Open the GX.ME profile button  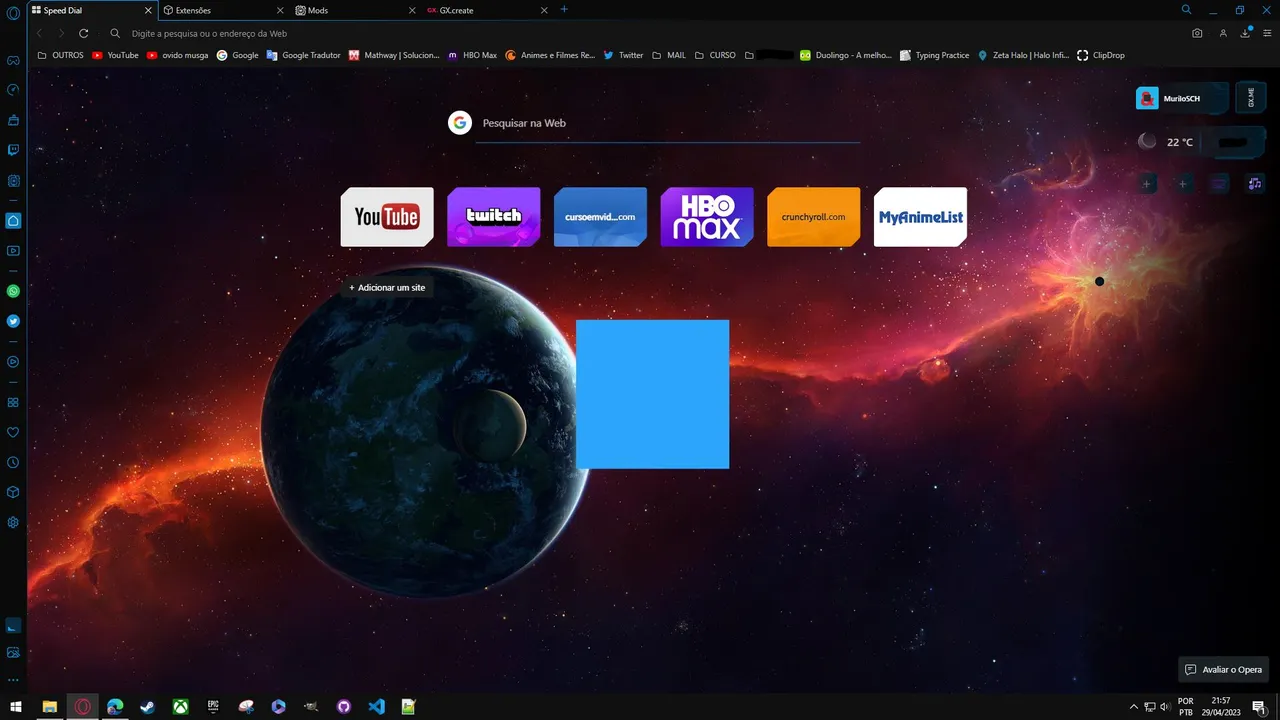pos(1251,98)
